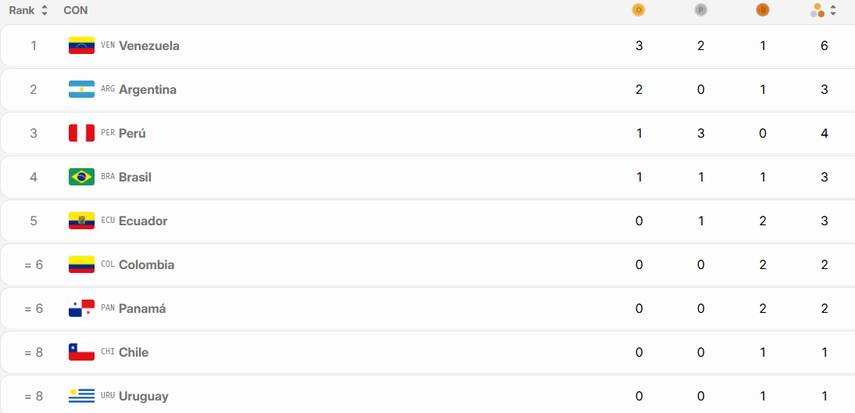Click the Argentina flag icon

click(x=81, y=90)
